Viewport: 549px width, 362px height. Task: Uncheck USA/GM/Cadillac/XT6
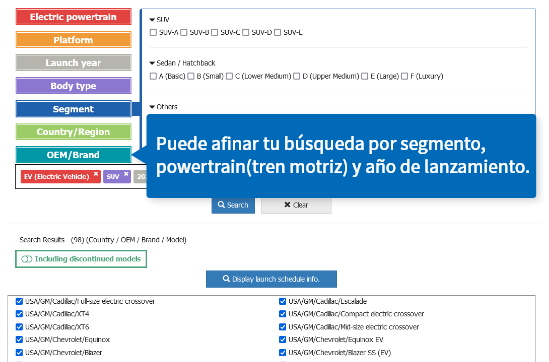[19, 327]
